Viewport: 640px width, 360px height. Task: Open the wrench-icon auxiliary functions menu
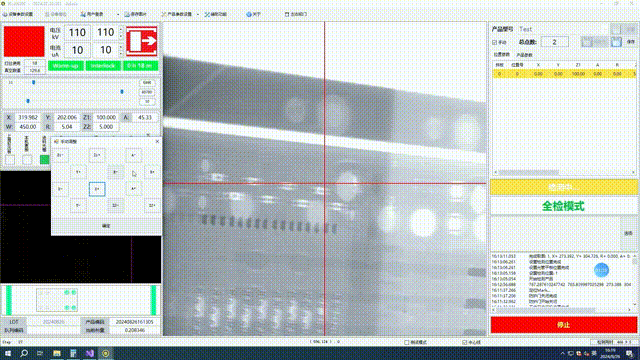(216, 14)
